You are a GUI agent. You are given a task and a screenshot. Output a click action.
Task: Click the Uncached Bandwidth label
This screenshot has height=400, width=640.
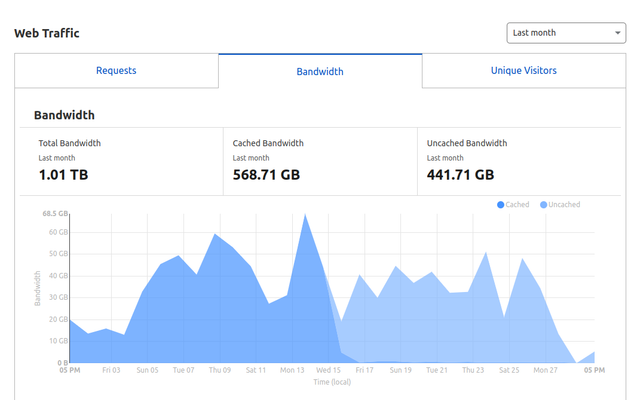(467, 143)
